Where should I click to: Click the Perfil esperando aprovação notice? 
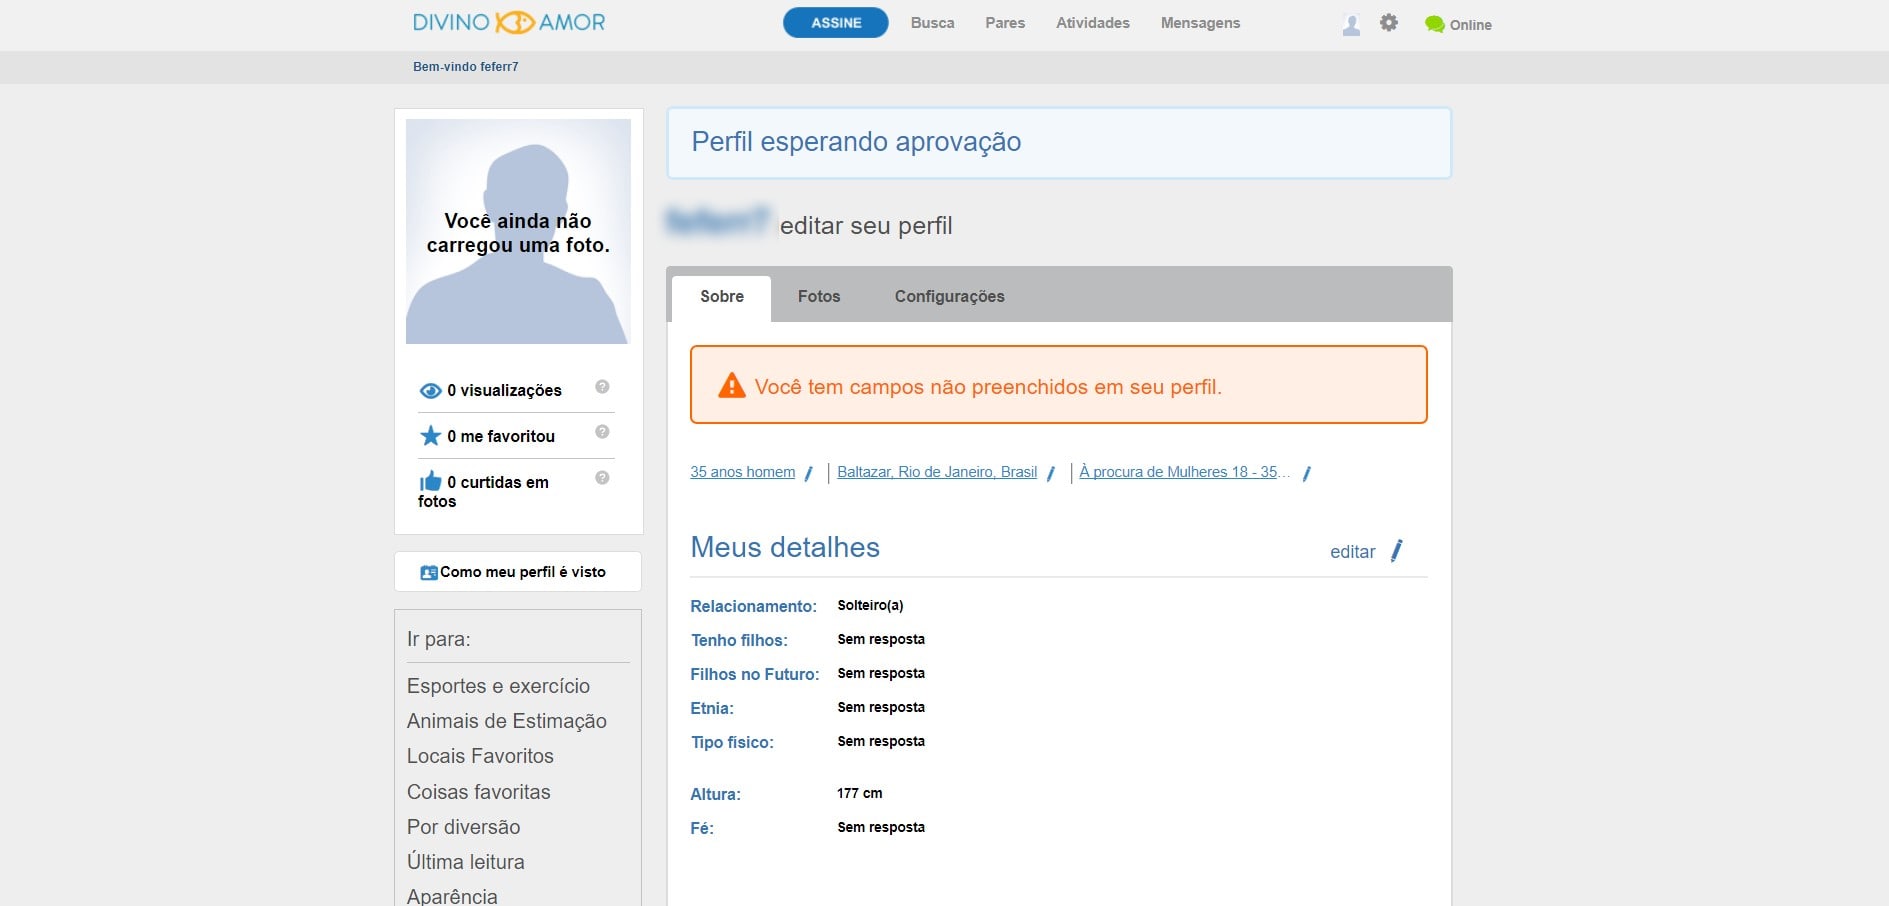[1059, 143]
